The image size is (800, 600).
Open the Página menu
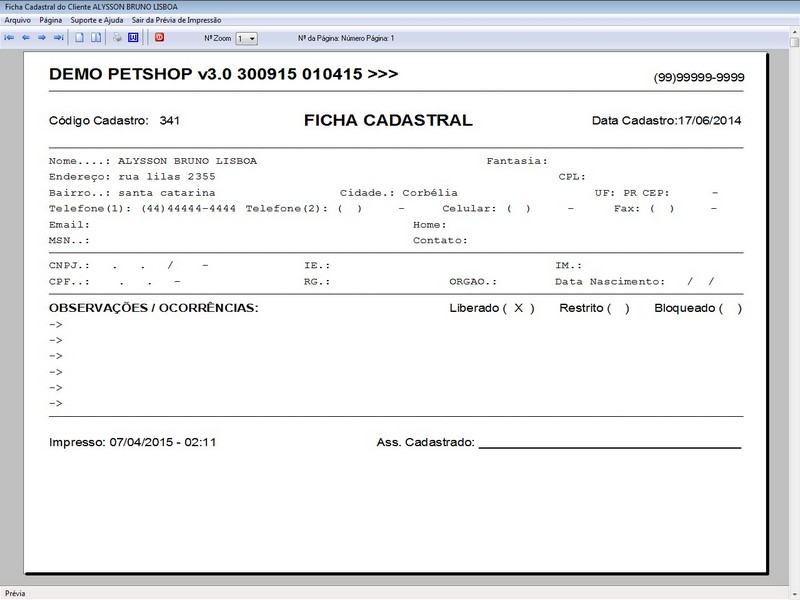pyautogui.click(x=51, y=20)
